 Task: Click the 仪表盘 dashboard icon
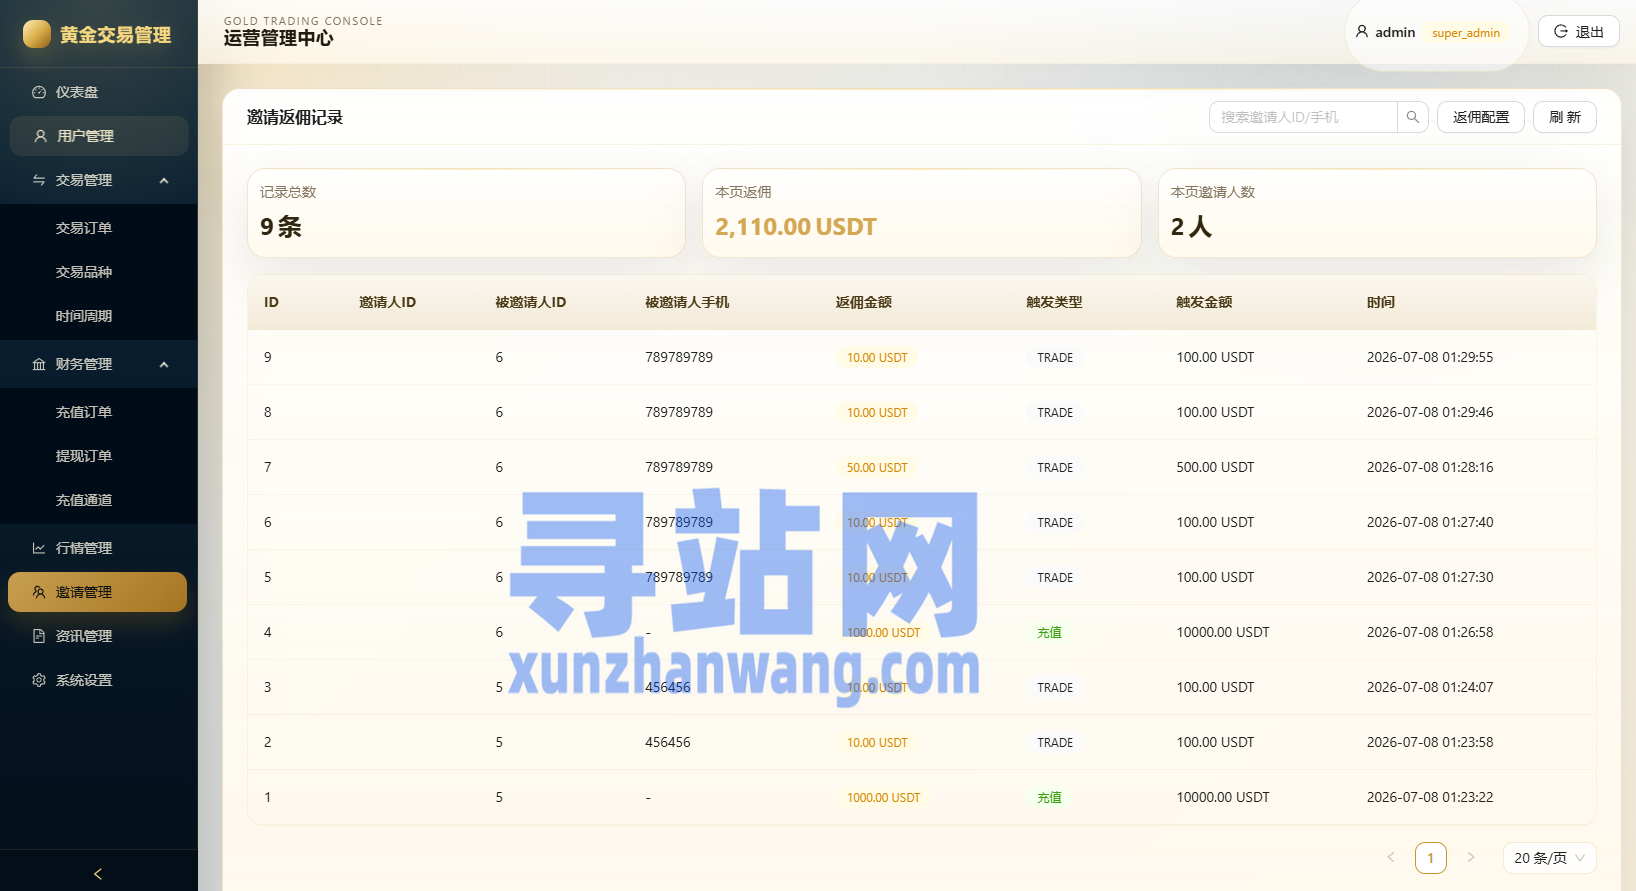pyautogui.click(x=39, y=92)
